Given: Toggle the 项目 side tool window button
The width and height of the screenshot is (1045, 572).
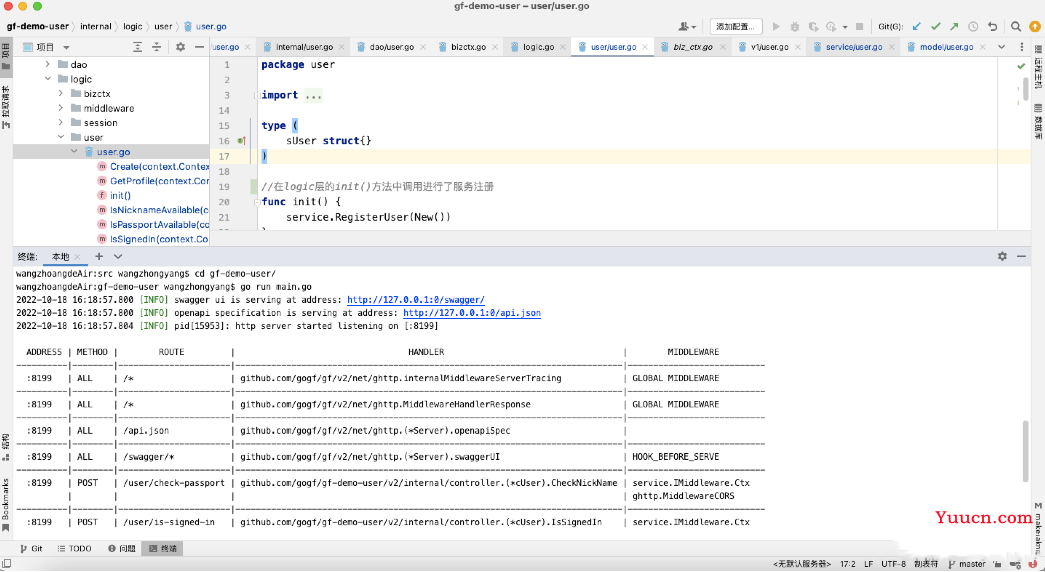Looking at the screenshot, I should [x=5, y=55].
